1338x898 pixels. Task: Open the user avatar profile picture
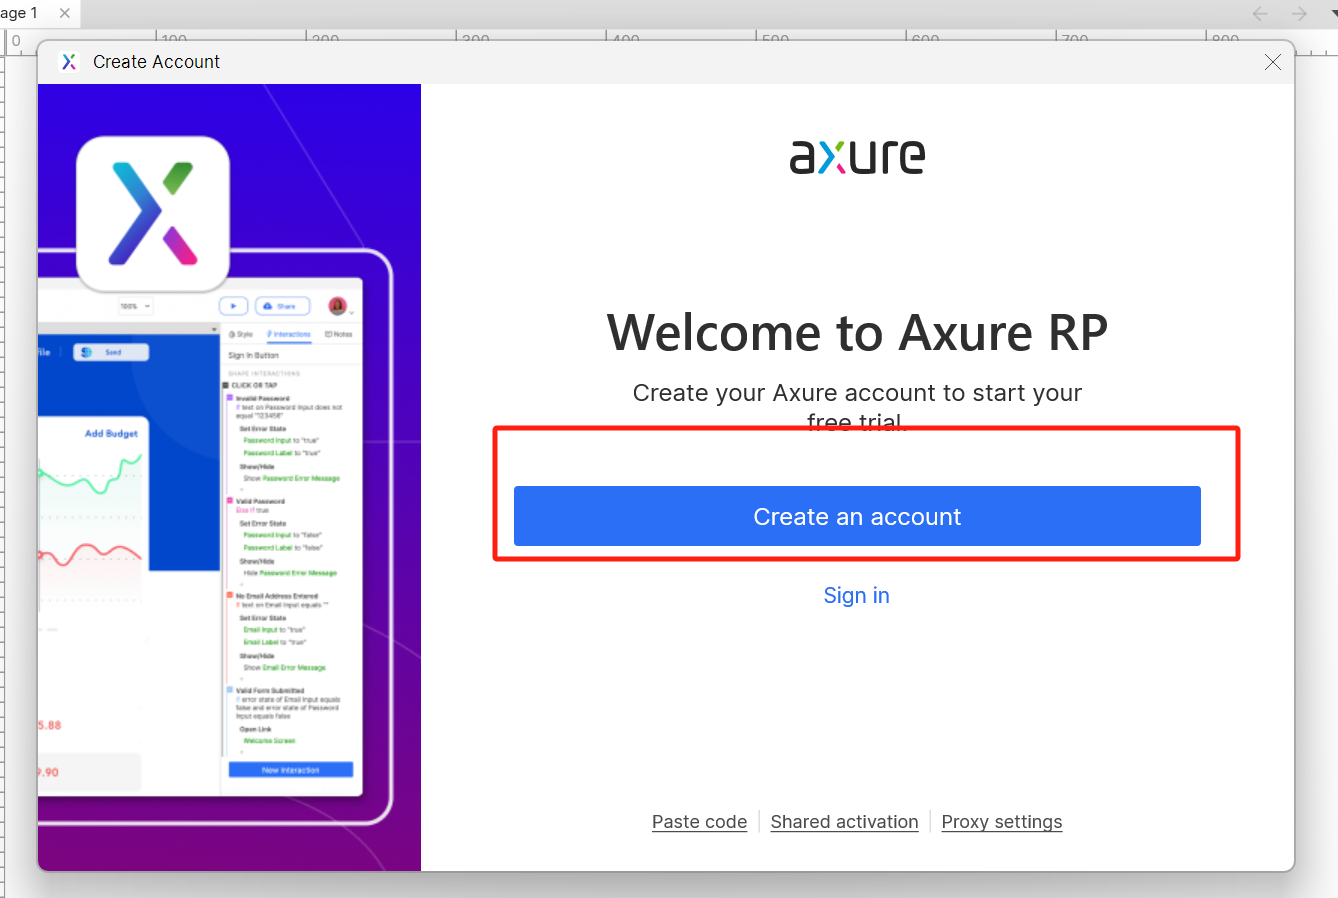(x=337, y=307)
